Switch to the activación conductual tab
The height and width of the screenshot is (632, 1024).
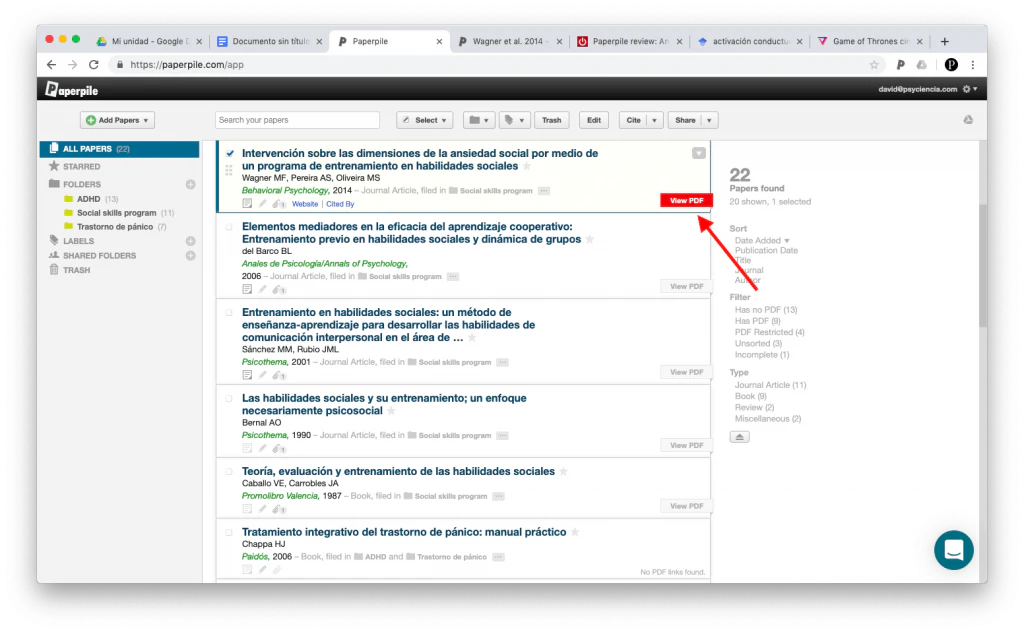(x=750, y=41)
